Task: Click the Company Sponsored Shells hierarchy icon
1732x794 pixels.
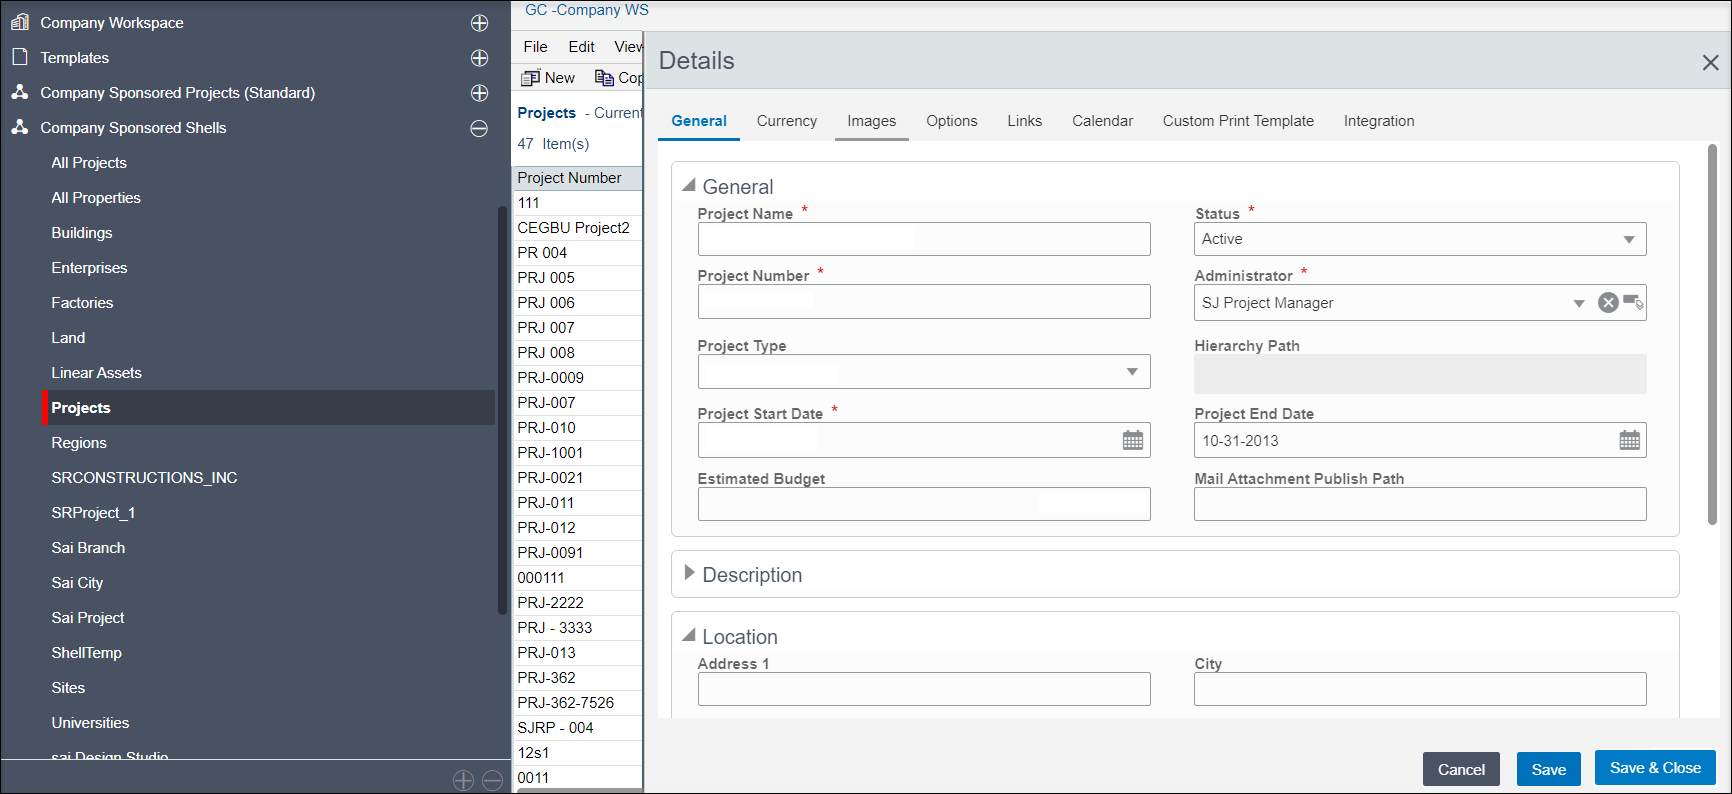Action: pyautogui.click(x=20, y=127)
